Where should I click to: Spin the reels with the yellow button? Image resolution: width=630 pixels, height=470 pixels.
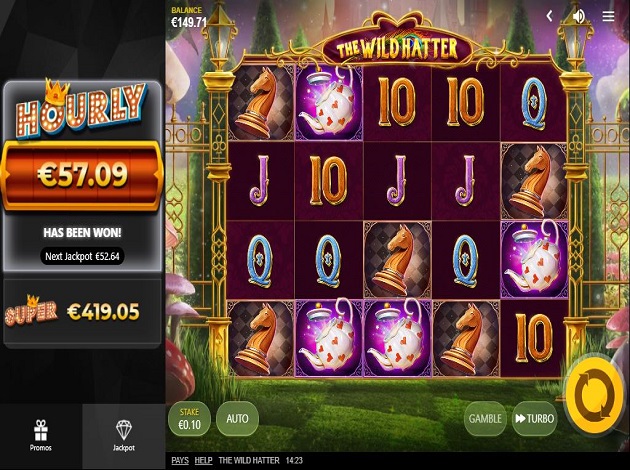pyautogui.click(x=595, y=397)
